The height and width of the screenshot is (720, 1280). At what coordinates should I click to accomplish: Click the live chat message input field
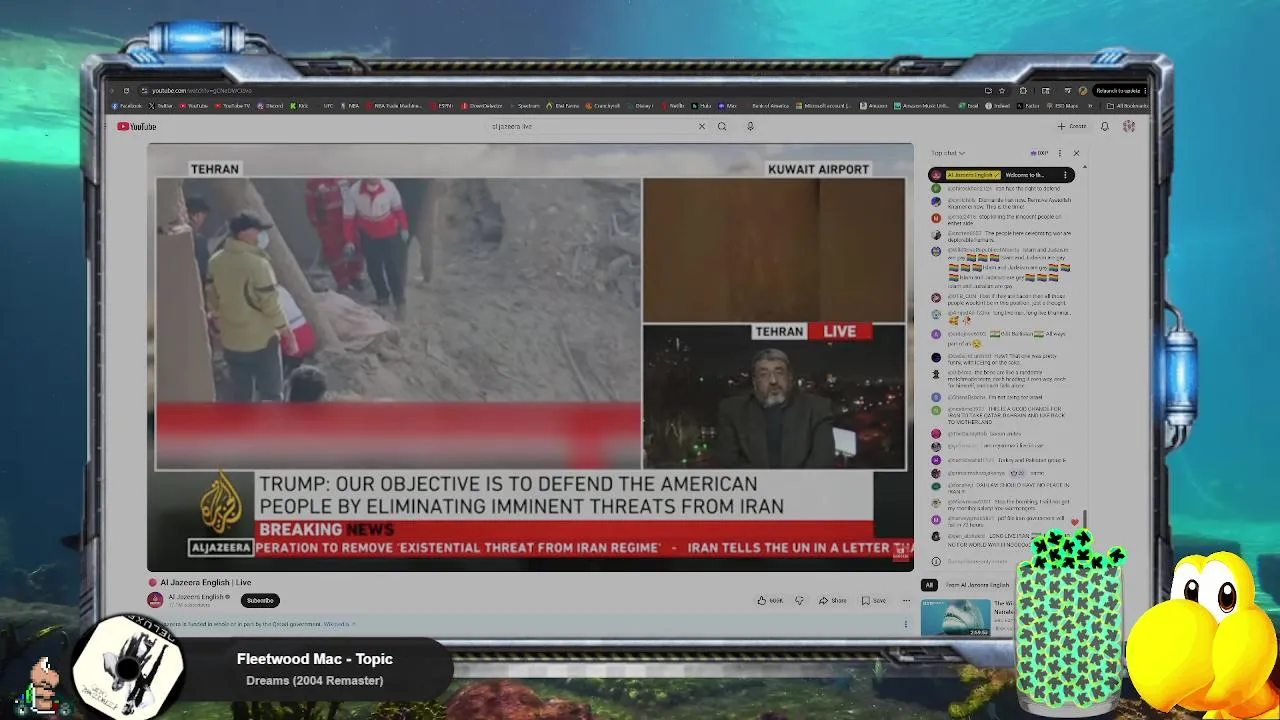(x=975, y=561)
